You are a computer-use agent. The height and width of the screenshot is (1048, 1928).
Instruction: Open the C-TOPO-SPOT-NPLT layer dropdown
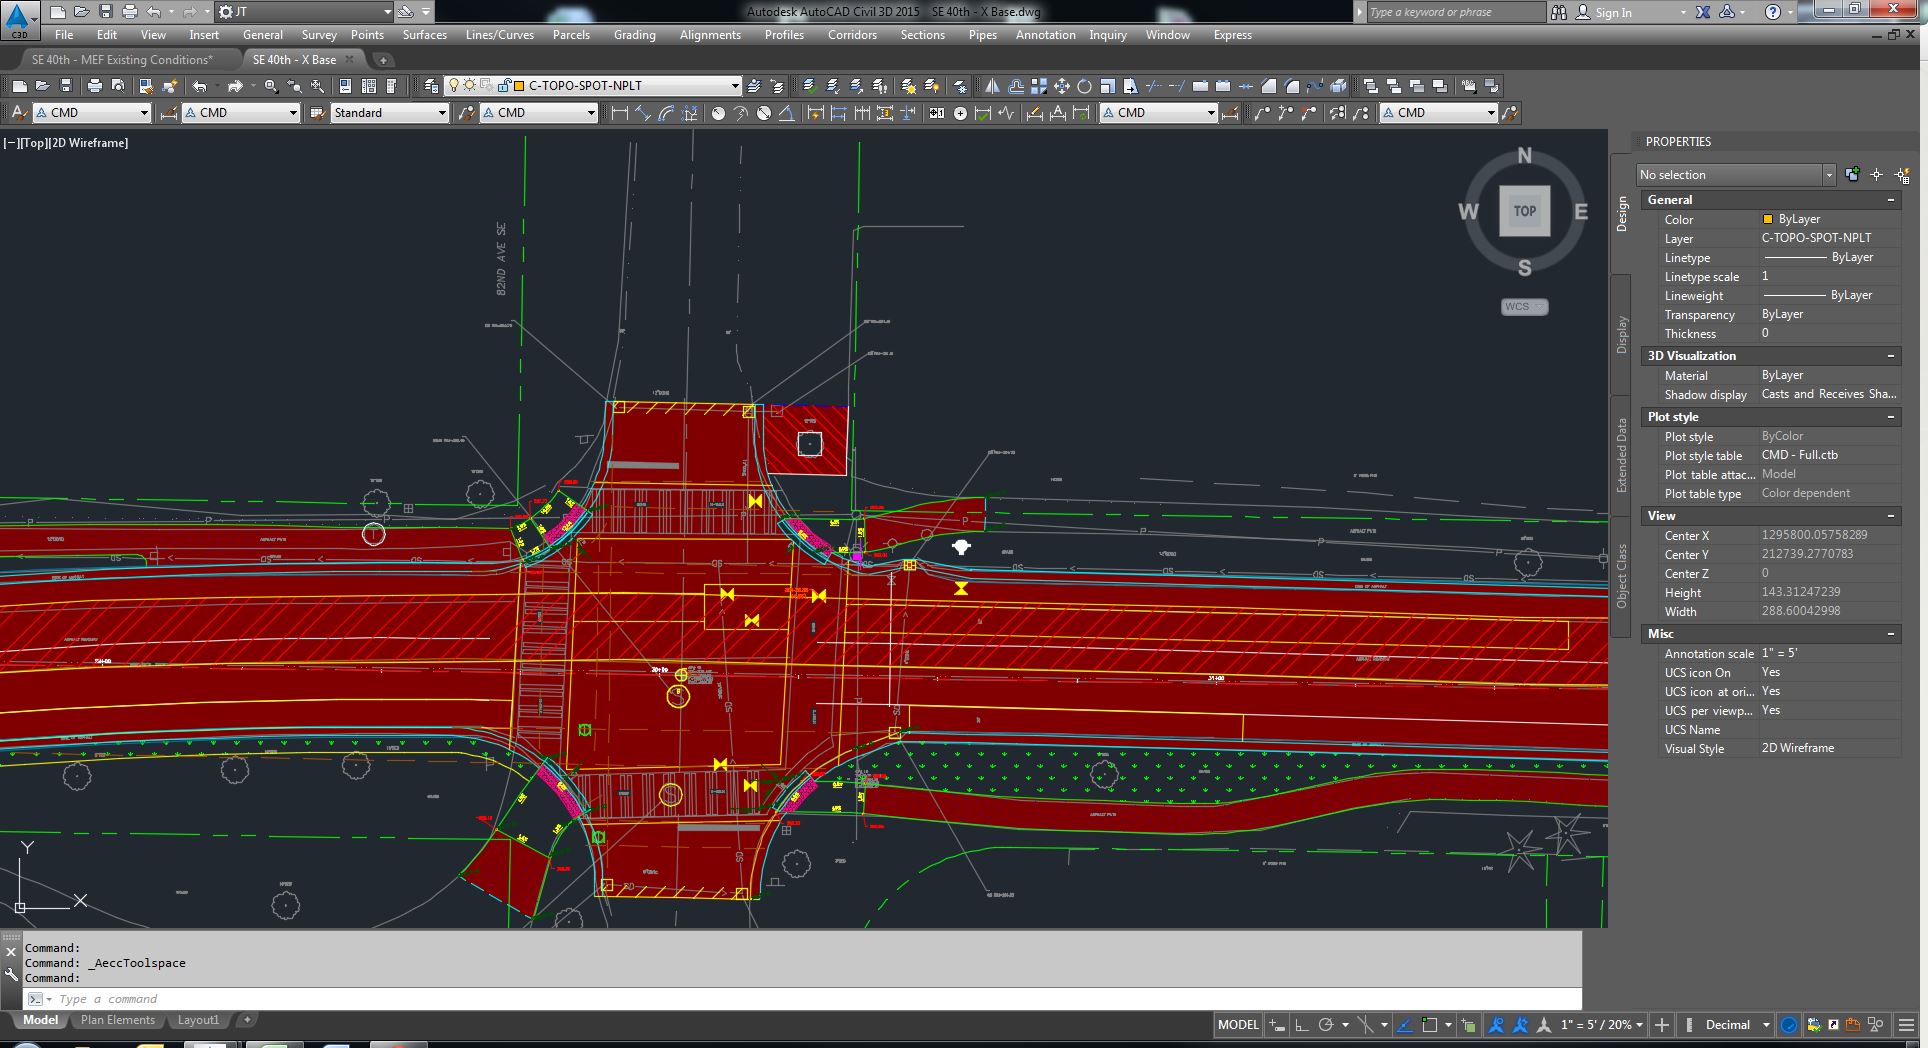click(x=735, y=86)
